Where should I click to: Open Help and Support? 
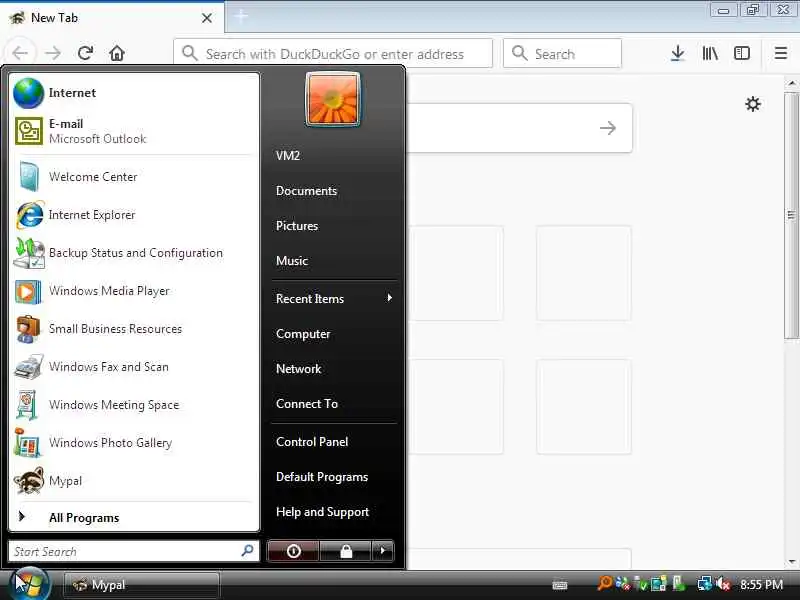322,512
